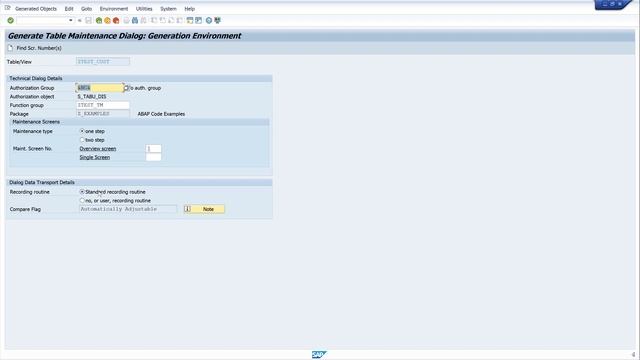Click the Table/View field
Image resolution: width=640 pixels, height=360 pixels.
point(103,62)
